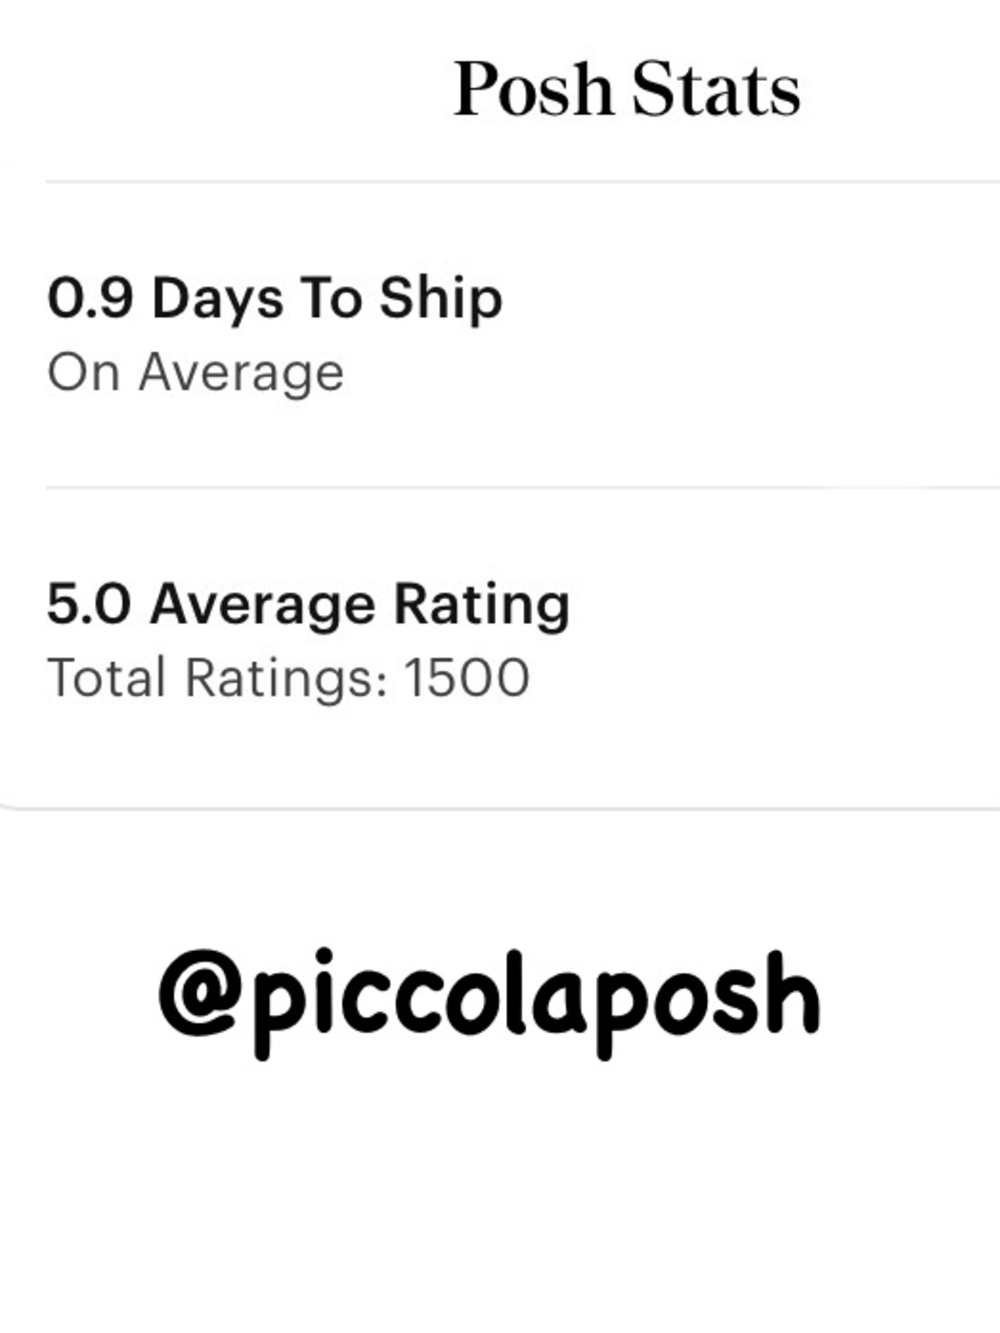Click the word Days
Screen dimensions: 1000x1333
pos(217,299)
